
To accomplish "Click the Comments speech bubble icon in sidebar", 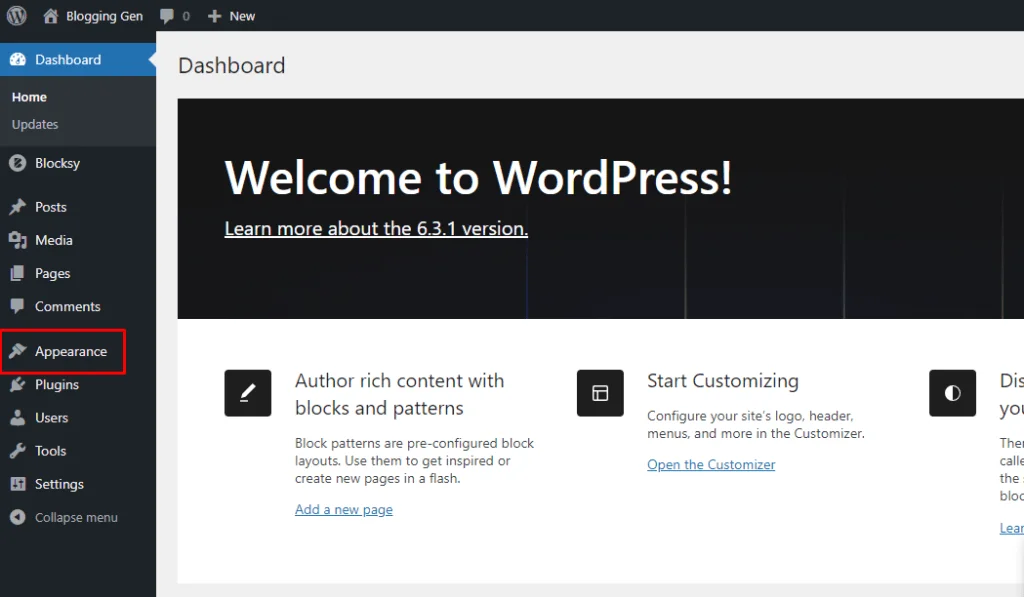I will pos(18,306).
